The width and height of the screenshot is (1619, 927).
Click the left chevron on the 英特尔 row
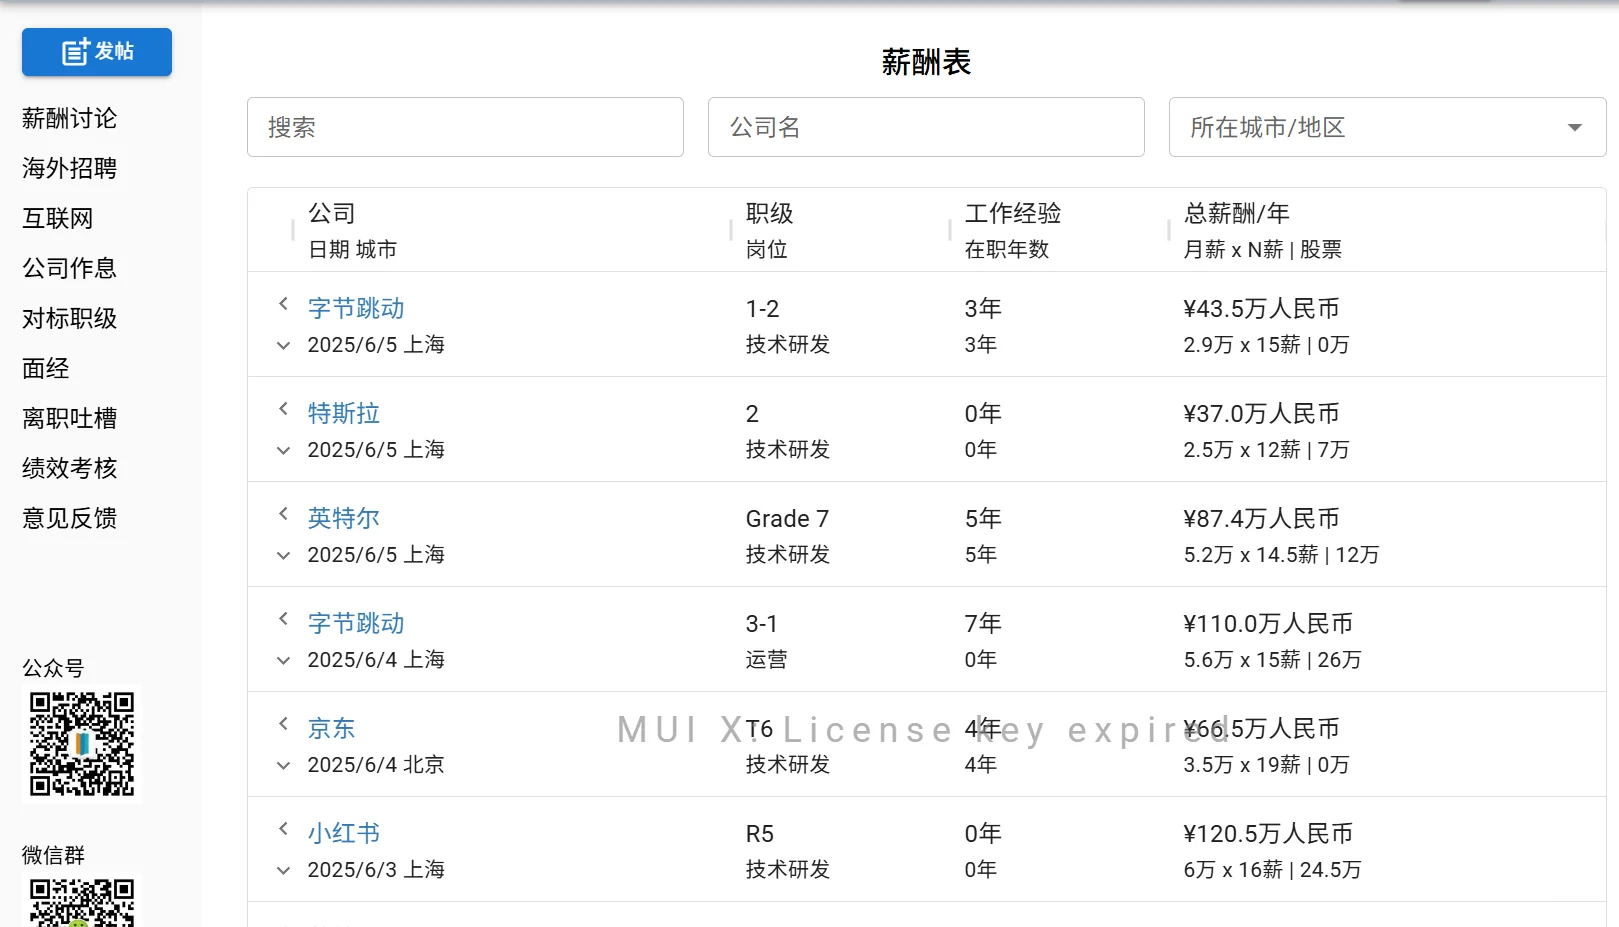283,514
